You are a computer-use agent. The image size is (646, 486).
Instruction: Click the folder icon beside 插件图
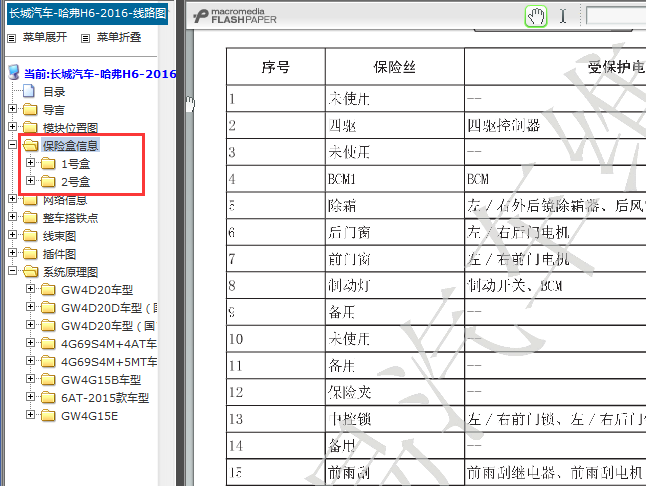tap(30, 254)
